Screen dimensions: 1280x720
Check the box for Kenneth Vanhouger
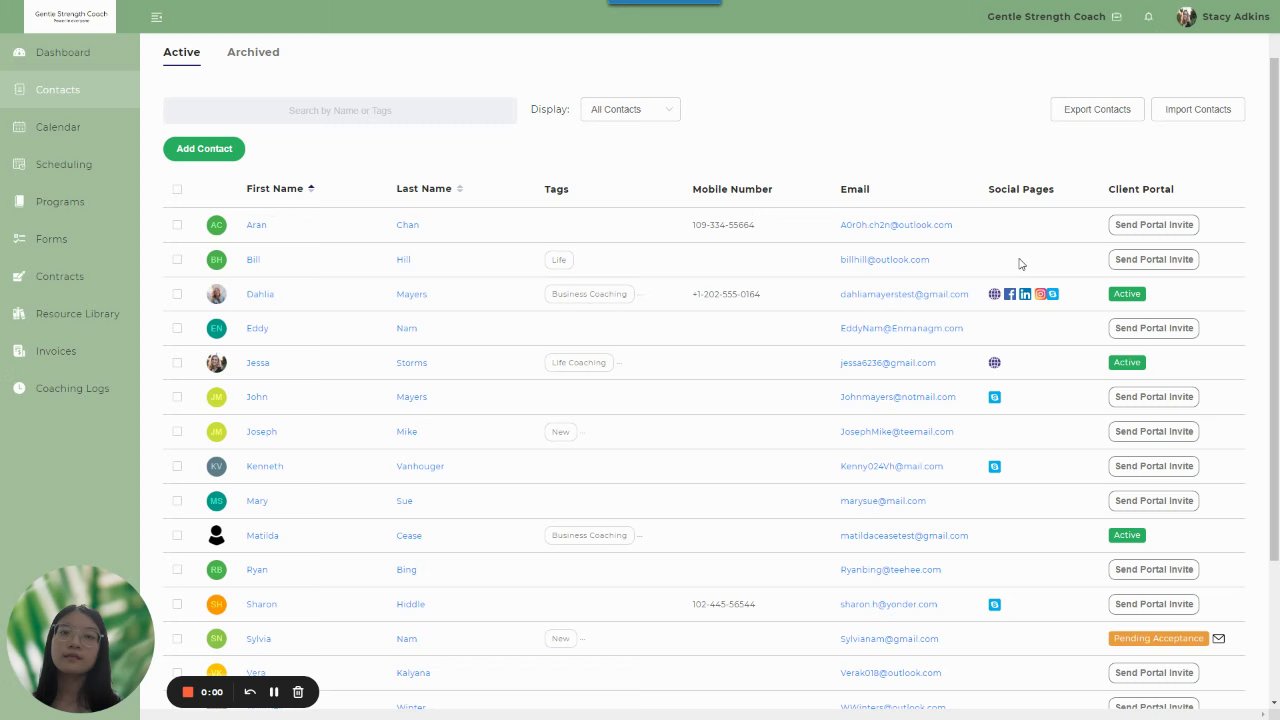click(x=177, y=466)
